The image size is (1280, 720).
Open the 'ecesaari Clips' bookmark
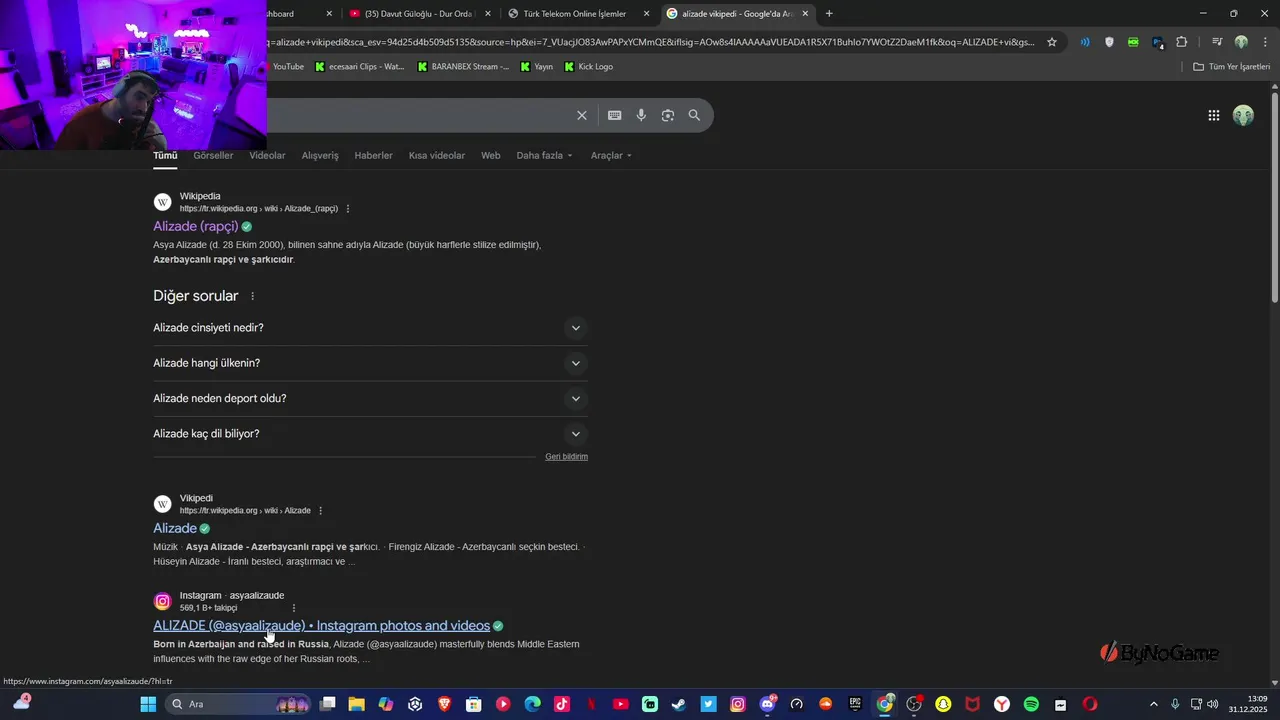(x=359, y=67)
